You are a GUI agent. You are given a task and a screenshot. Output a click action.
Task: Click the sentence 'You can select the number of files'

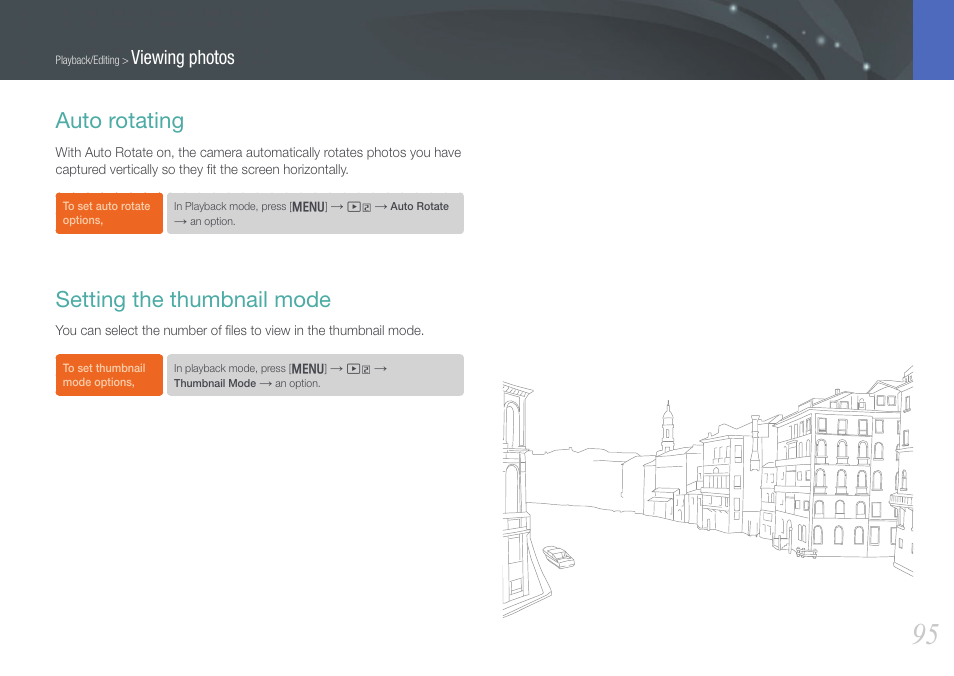239,330
